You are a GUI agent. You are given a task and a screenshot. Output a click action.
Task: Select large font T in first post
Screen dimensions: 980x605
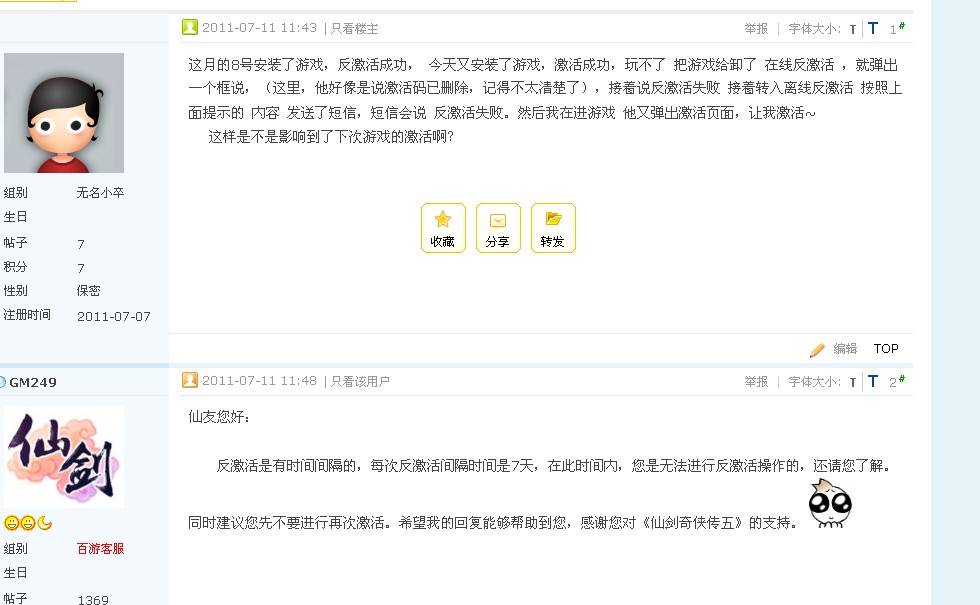(x=873, y=28)
